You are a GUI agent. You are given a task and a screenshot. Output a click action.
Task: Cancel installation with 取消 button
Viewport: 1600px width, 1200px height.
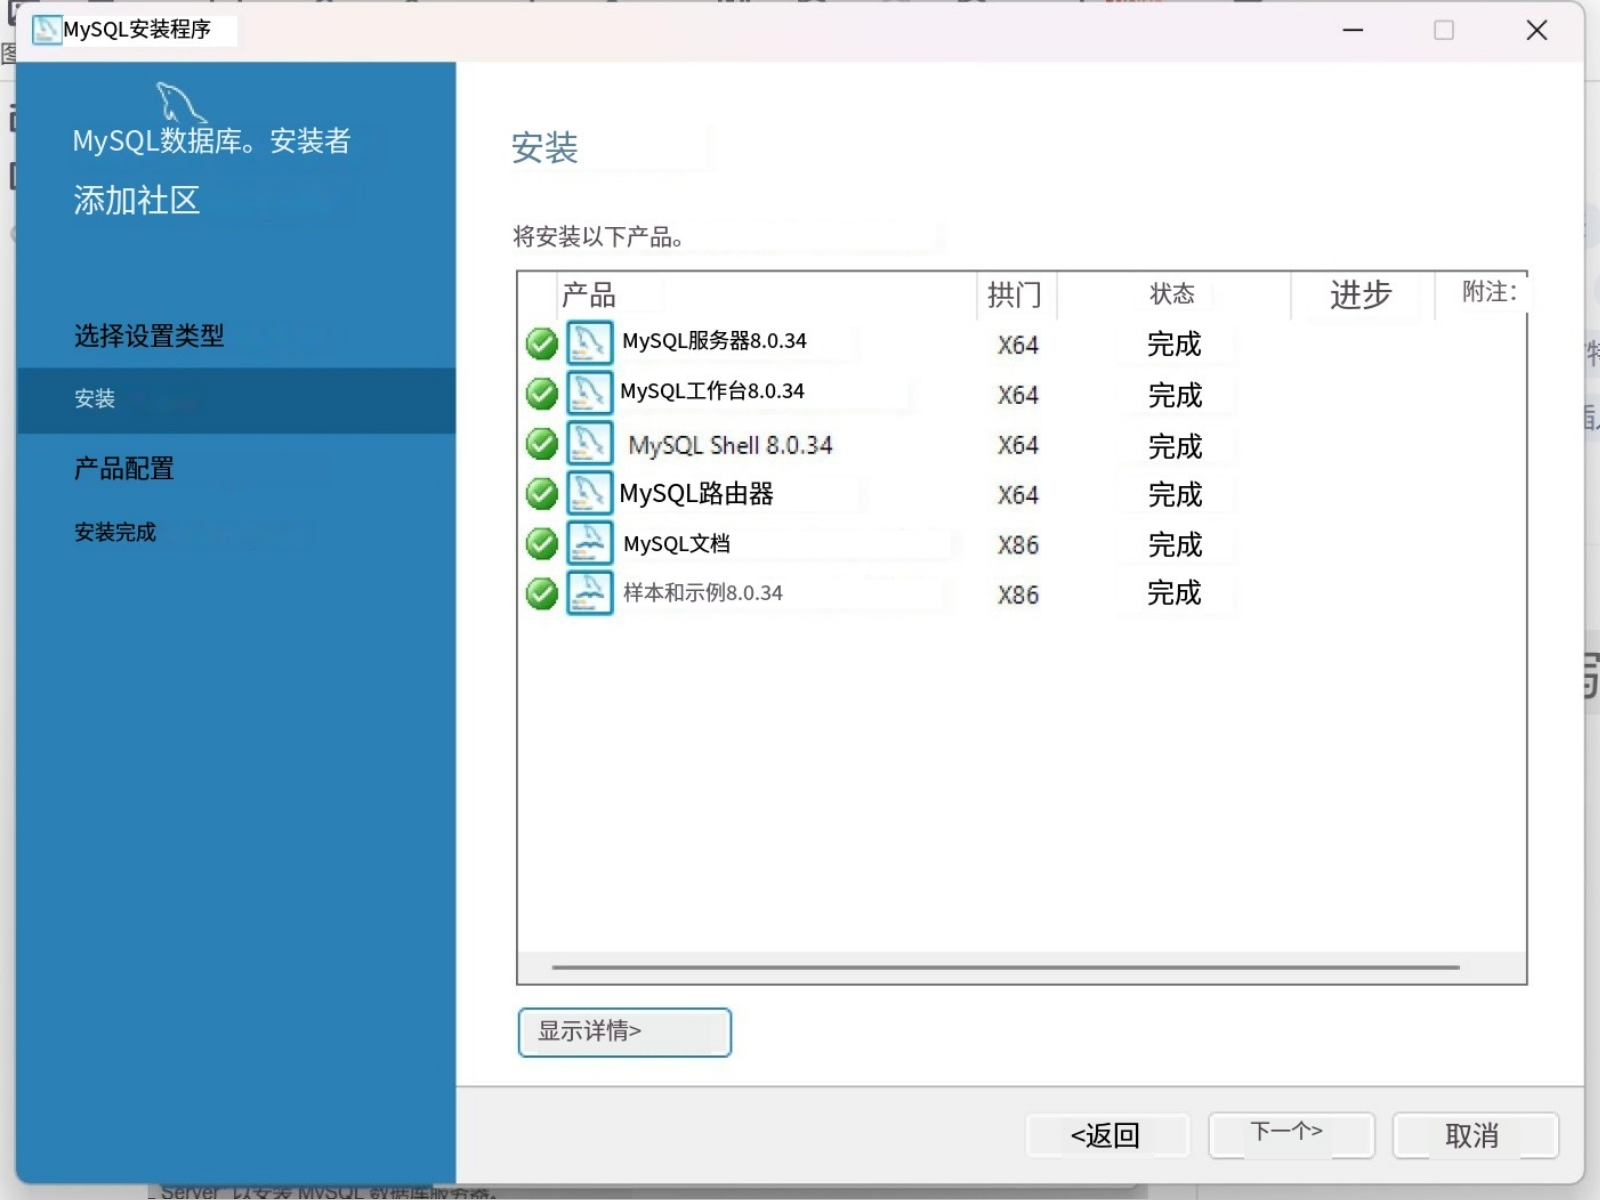1475,1136
